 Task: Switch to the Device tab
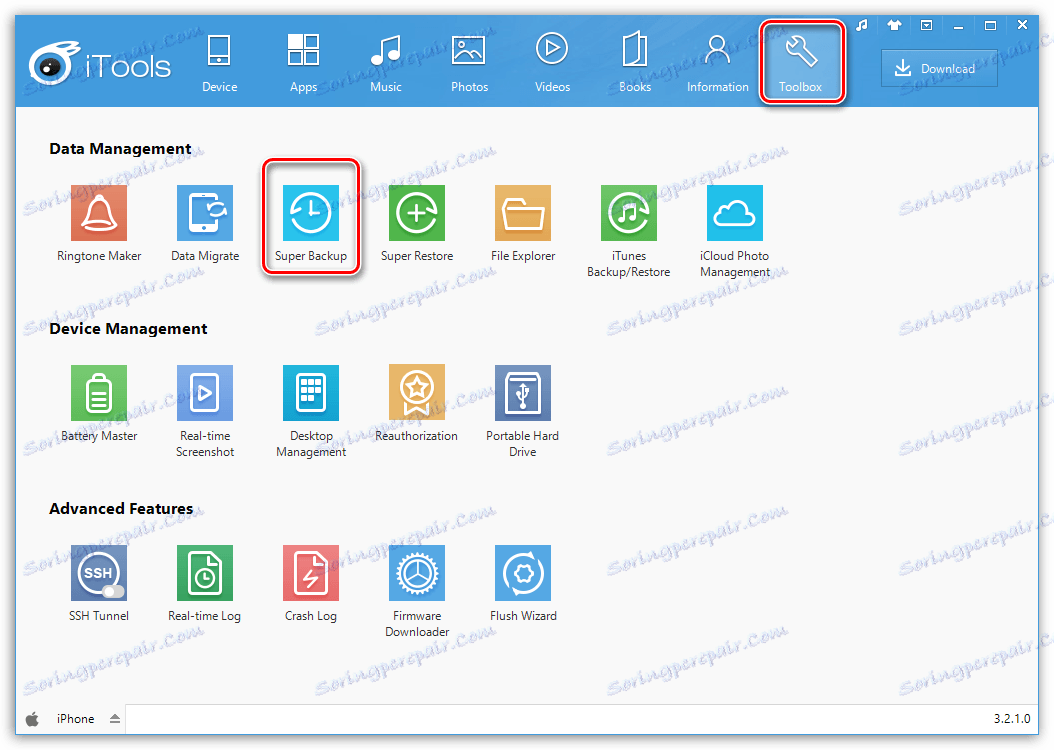click(219, 64)
